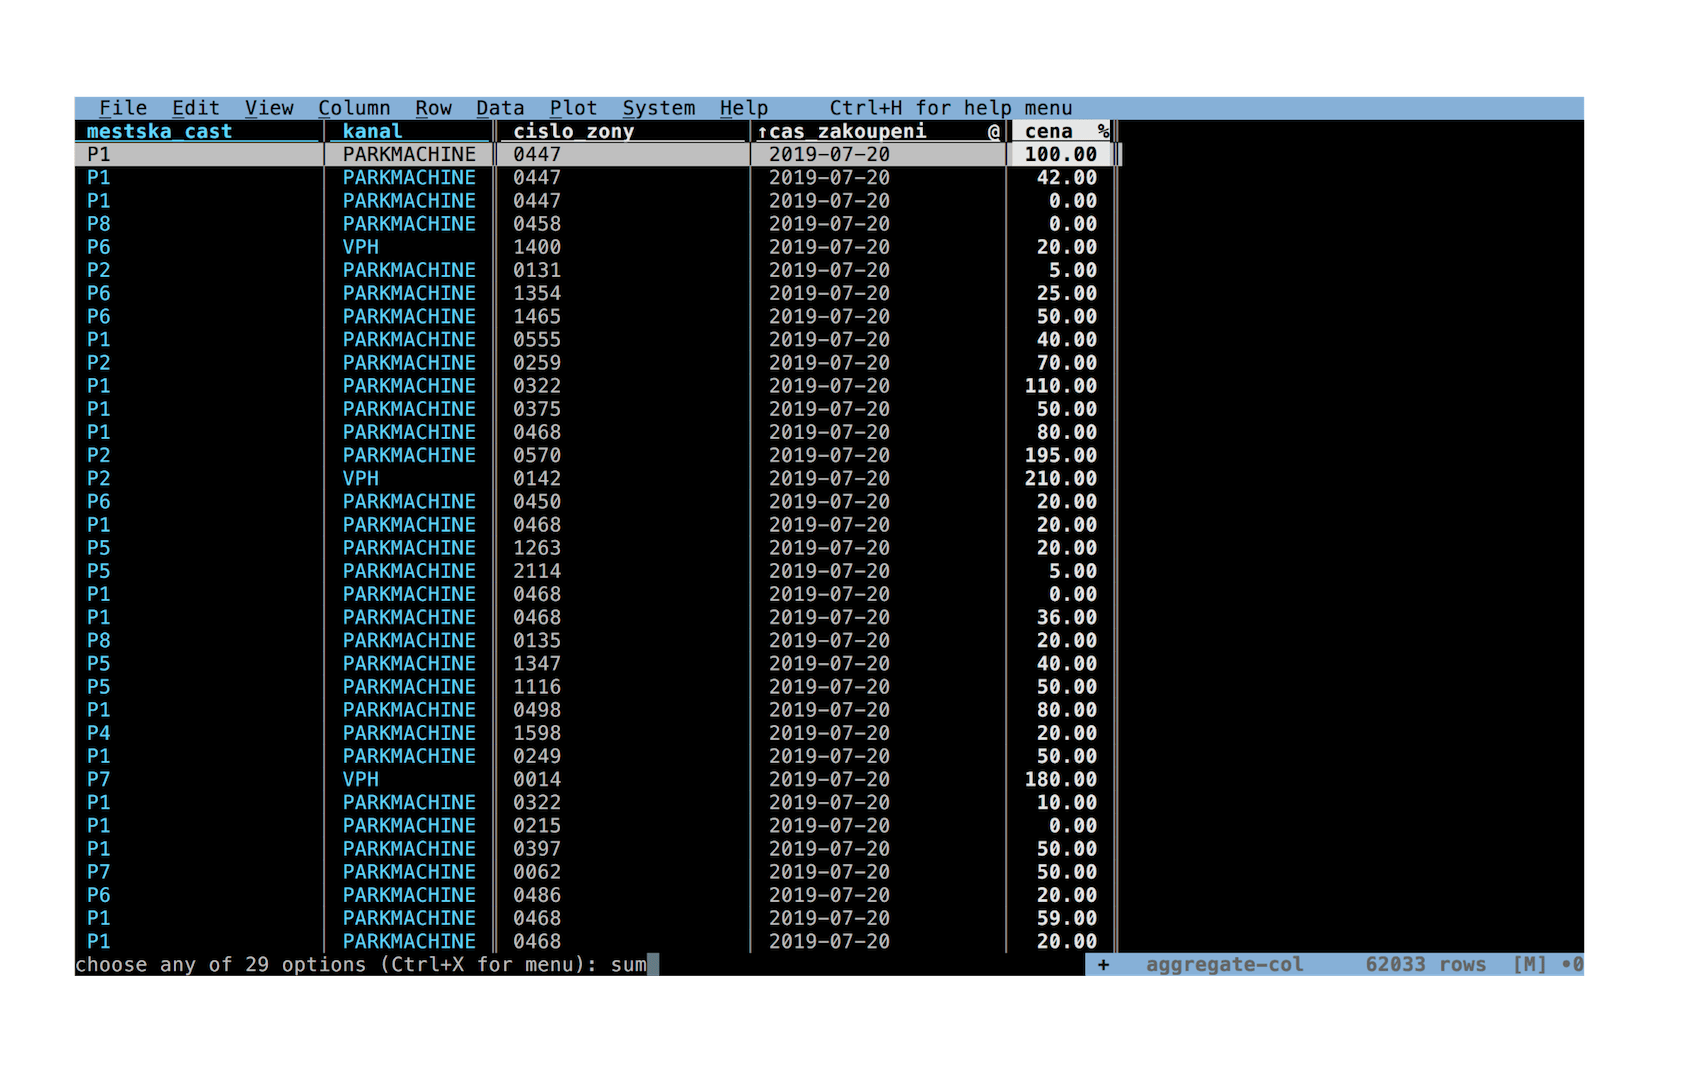The height and width of the screenshot is (1080, 1690).
Task: Click the aggregate-col status label
Action: (x=1225, y=965)
